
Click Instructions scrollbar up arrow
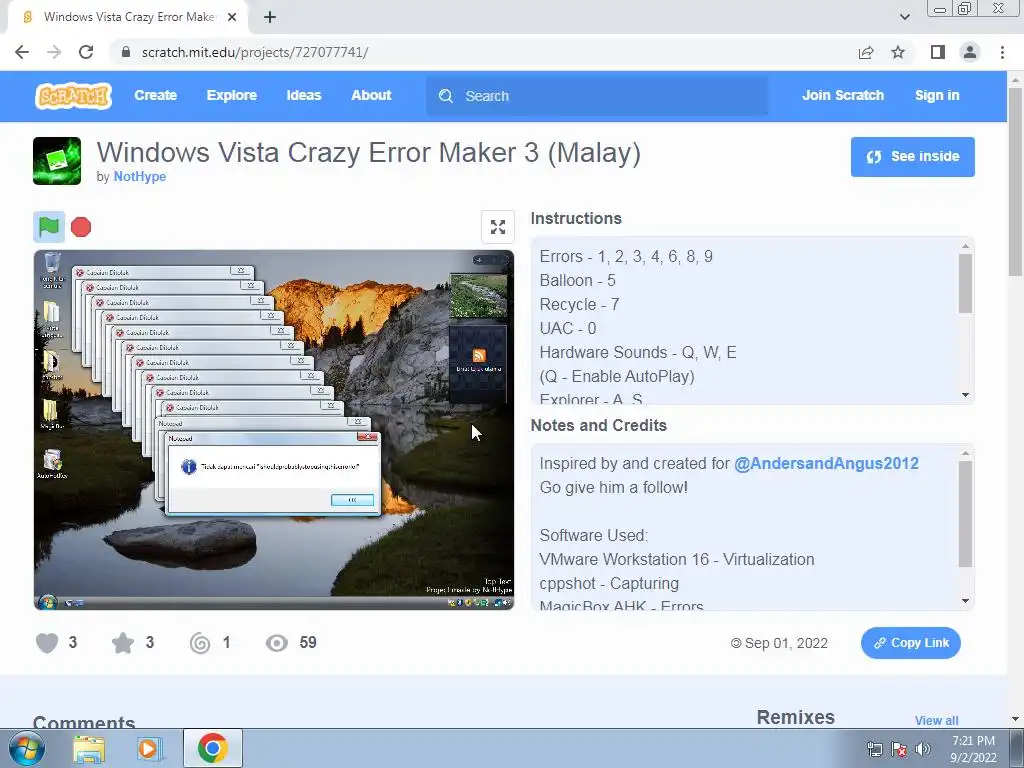(965, 246)
